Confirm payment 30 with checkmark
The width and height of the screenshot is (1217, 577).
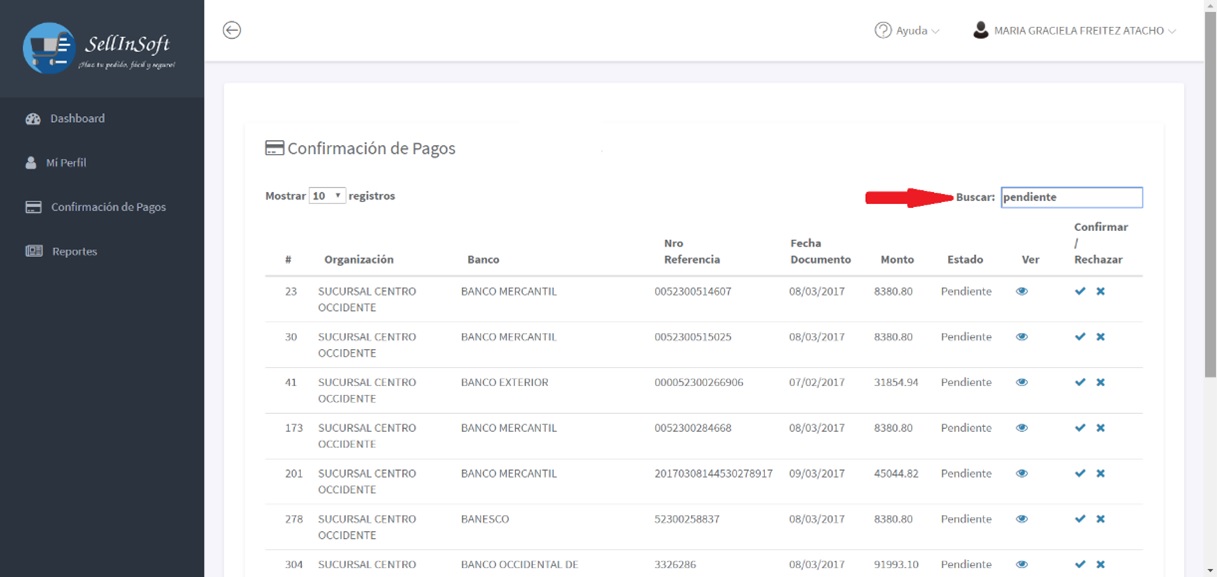1080,337
